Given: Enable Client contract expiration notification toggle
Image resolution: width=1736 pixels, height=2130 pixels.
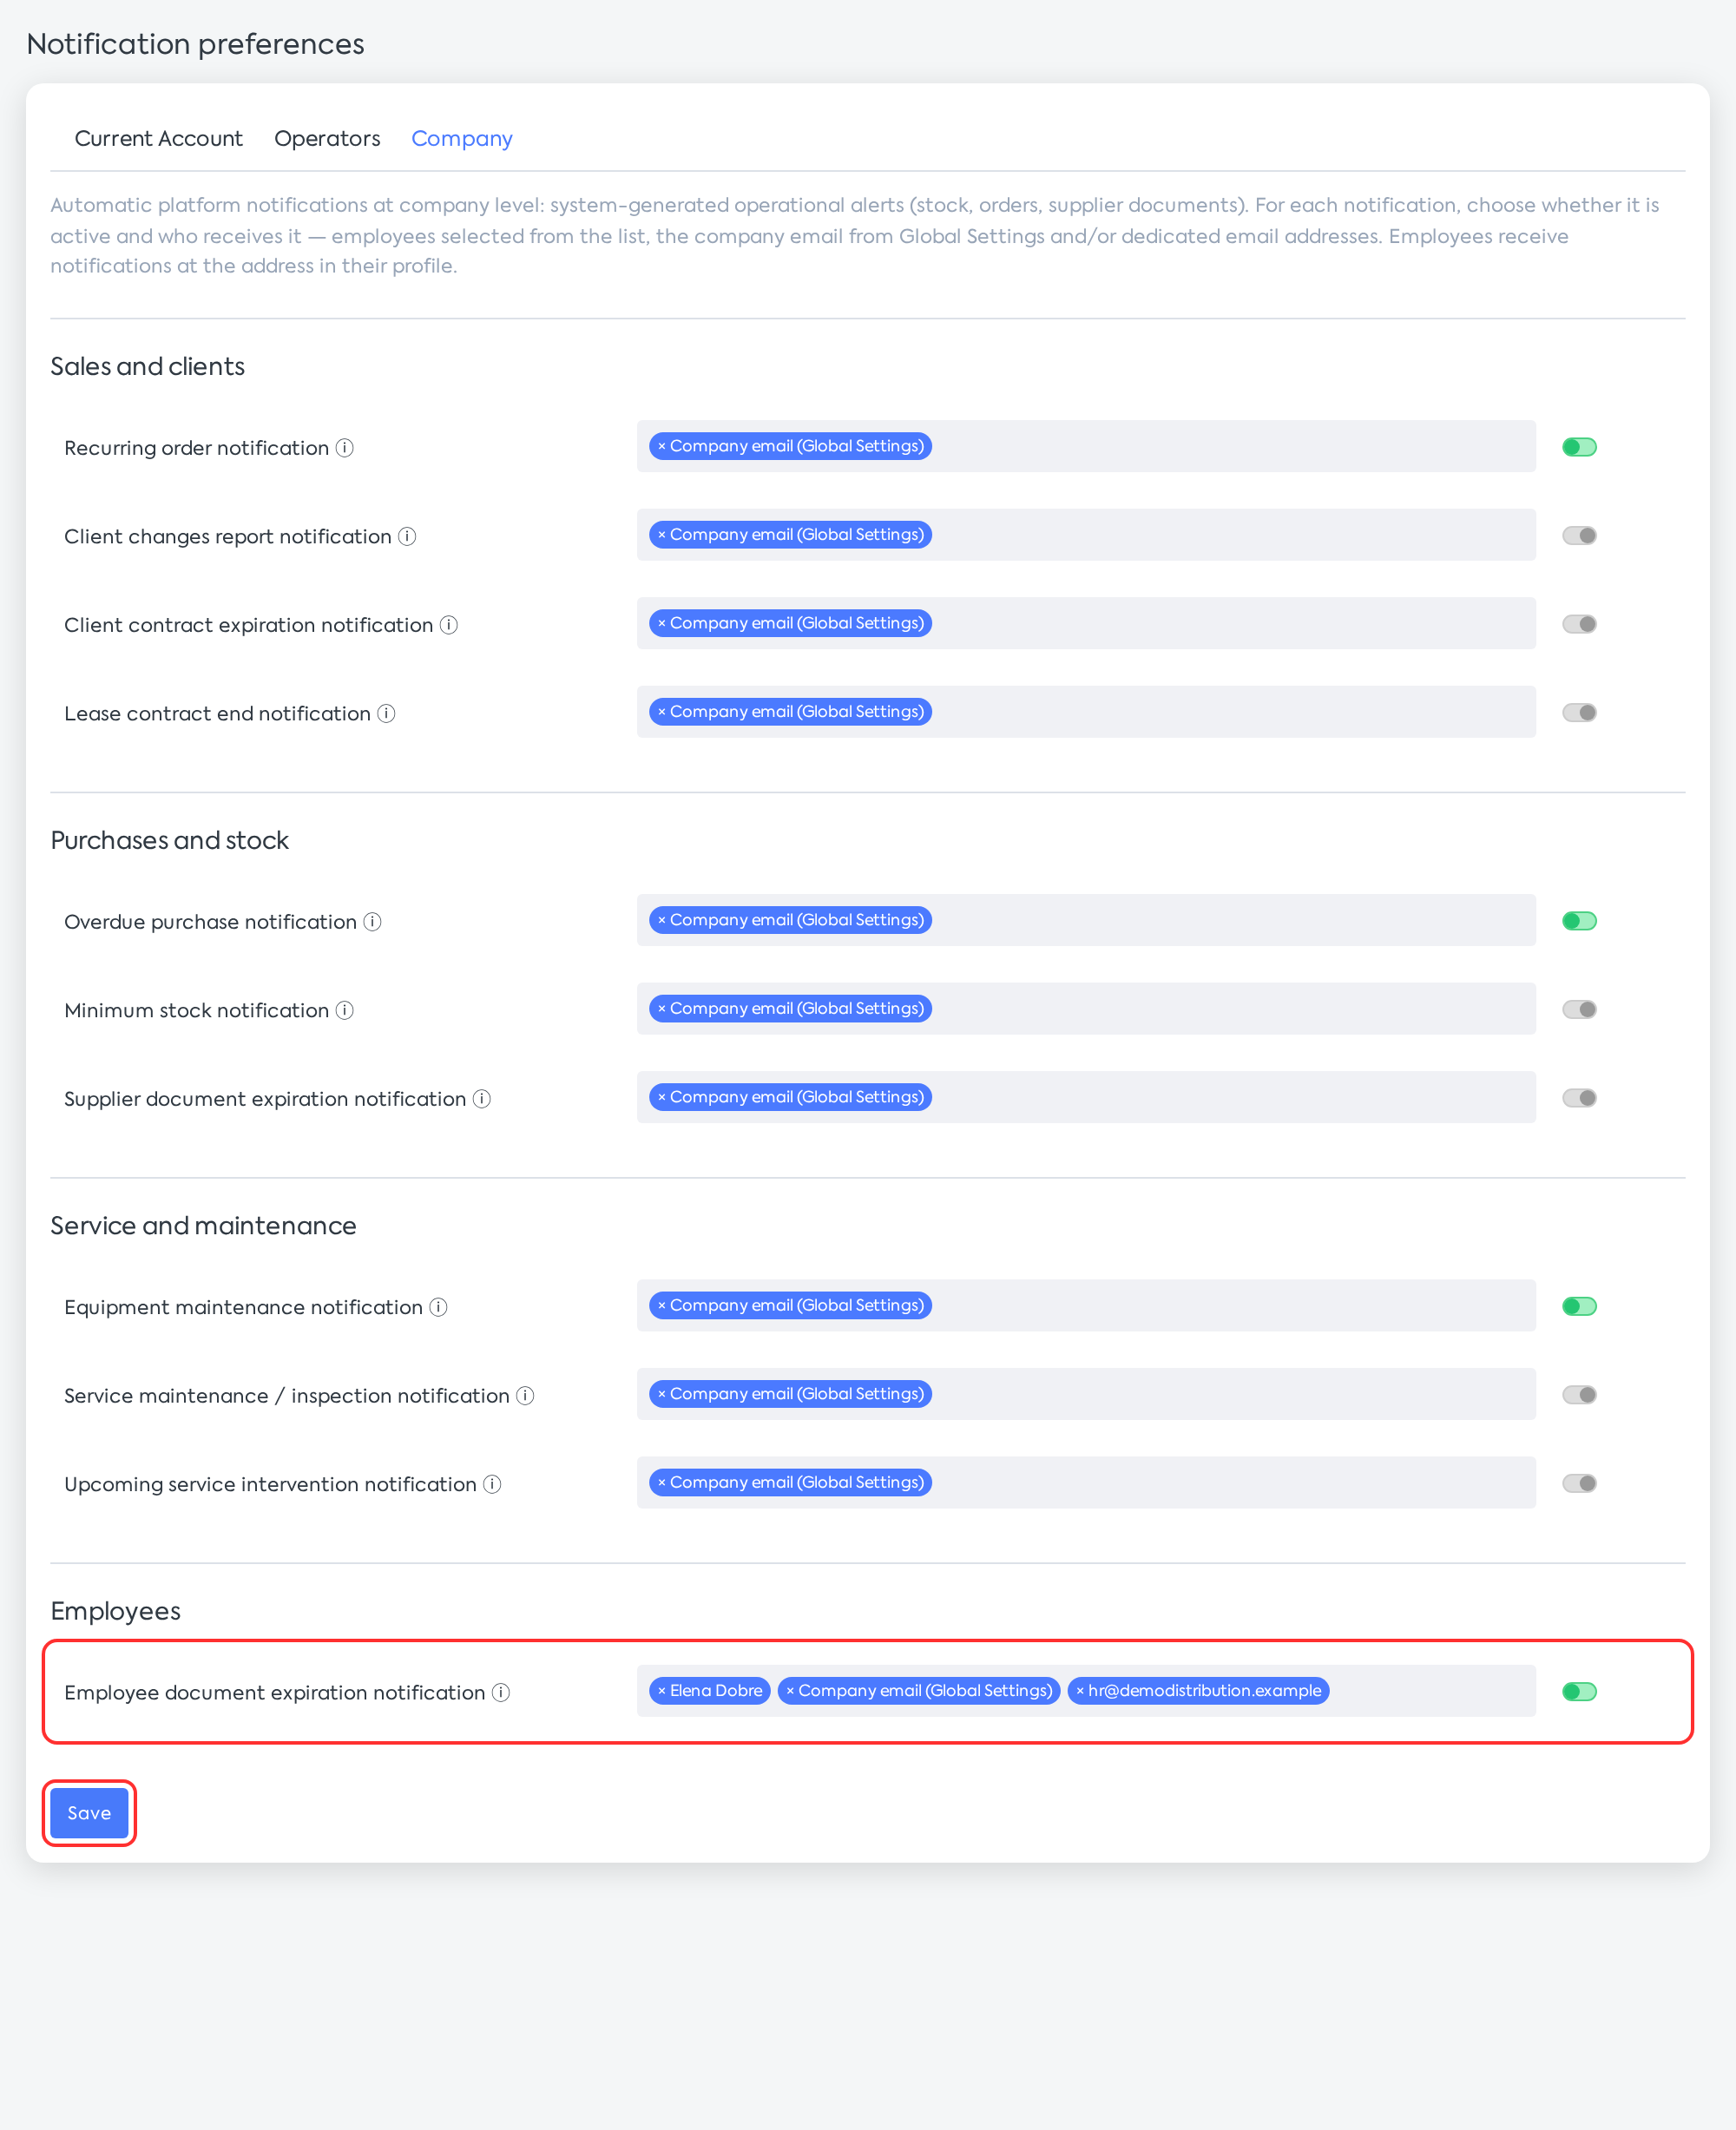Looking at the screenshot, I should [x=1579, y=624].
